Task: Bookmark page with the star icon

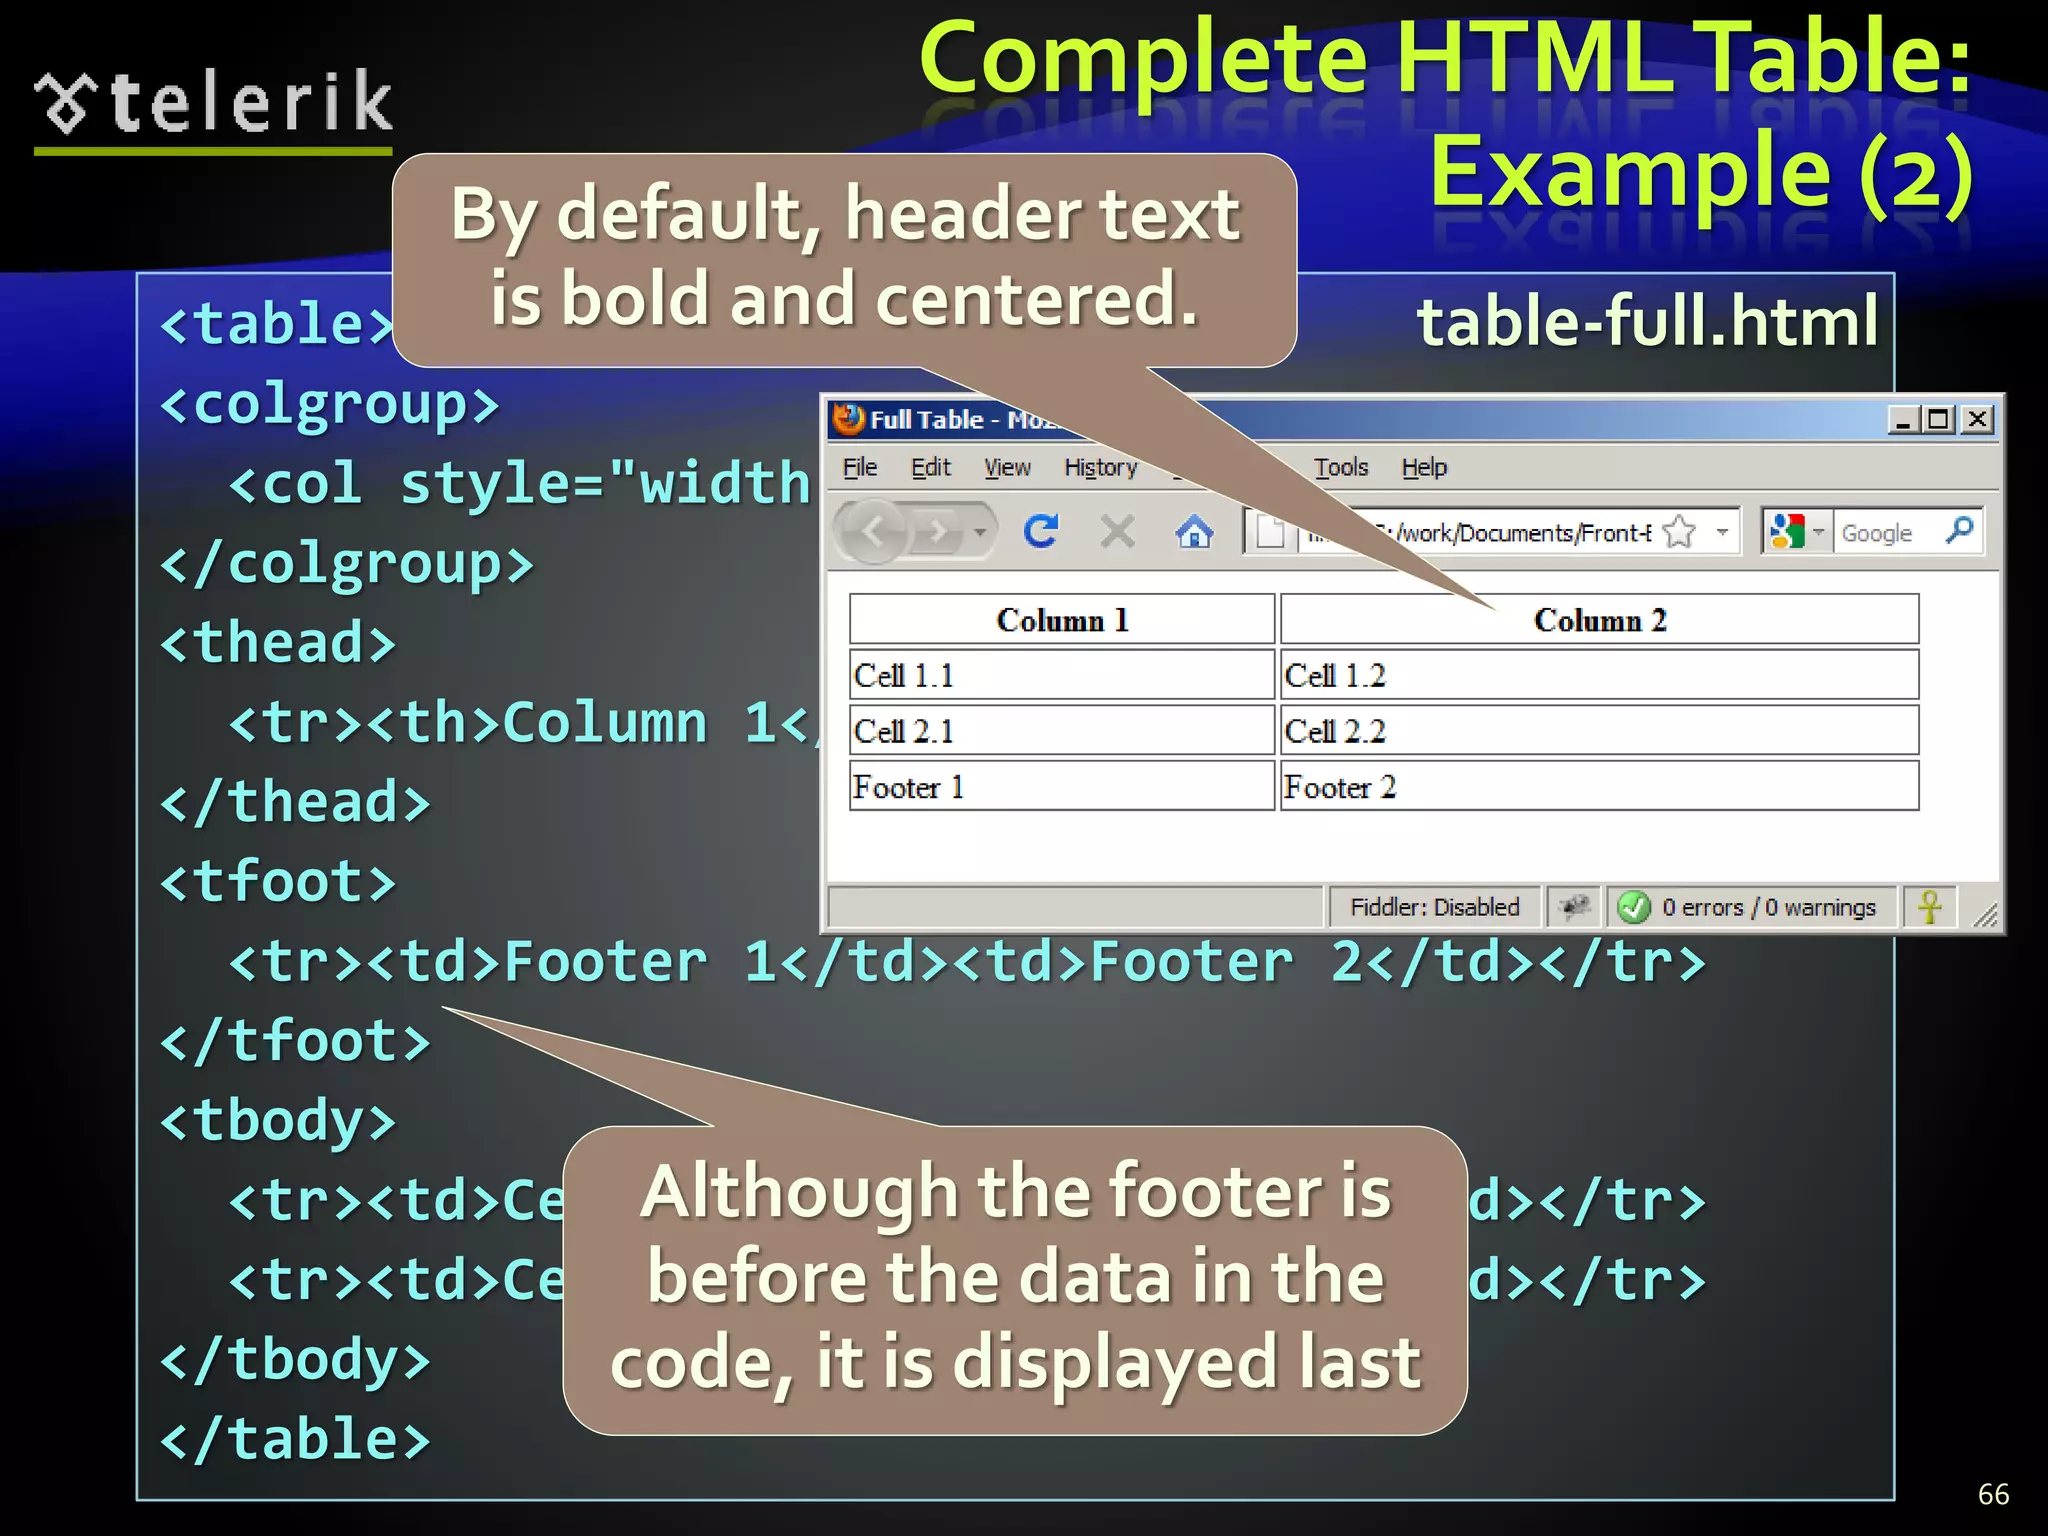Action: tap(1679, 531)
